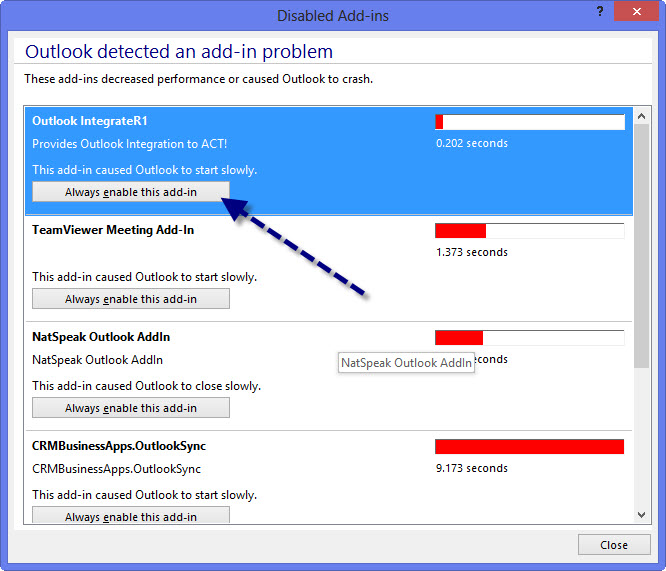
Task: Click the 0.202 seconds progress bar
Action: pyautogui.click(x=530, y=122)
